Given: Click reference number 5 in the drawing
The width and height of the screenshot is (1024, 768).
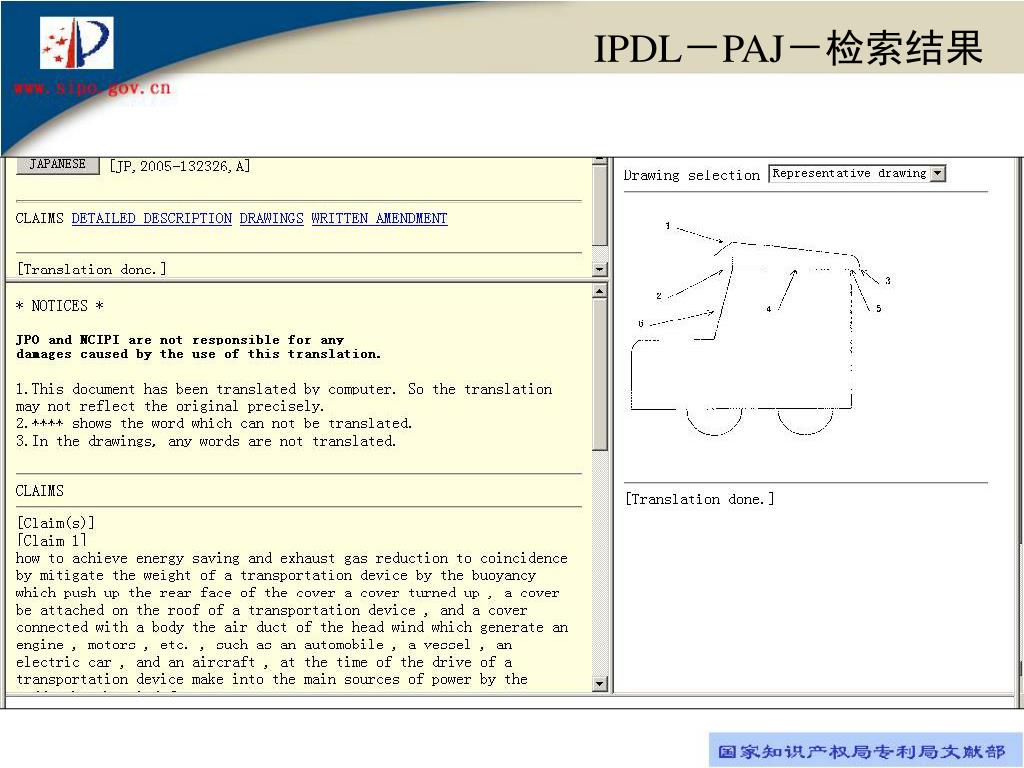Looking at the screenshot, I should pyautogui.click(x=878, y=308).
